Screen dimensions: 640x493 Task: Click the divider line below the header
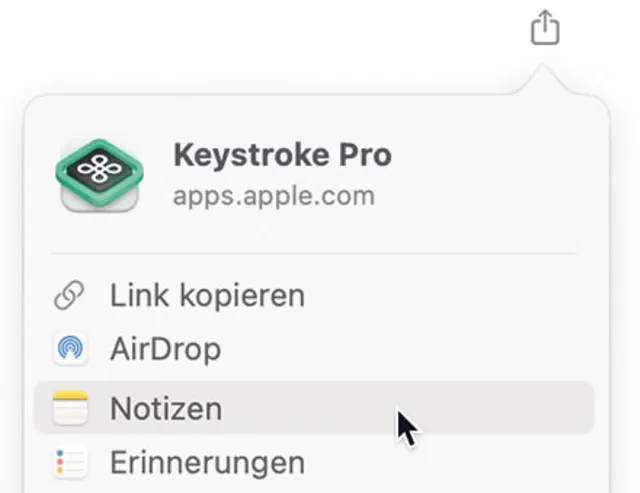pos(314,254)
